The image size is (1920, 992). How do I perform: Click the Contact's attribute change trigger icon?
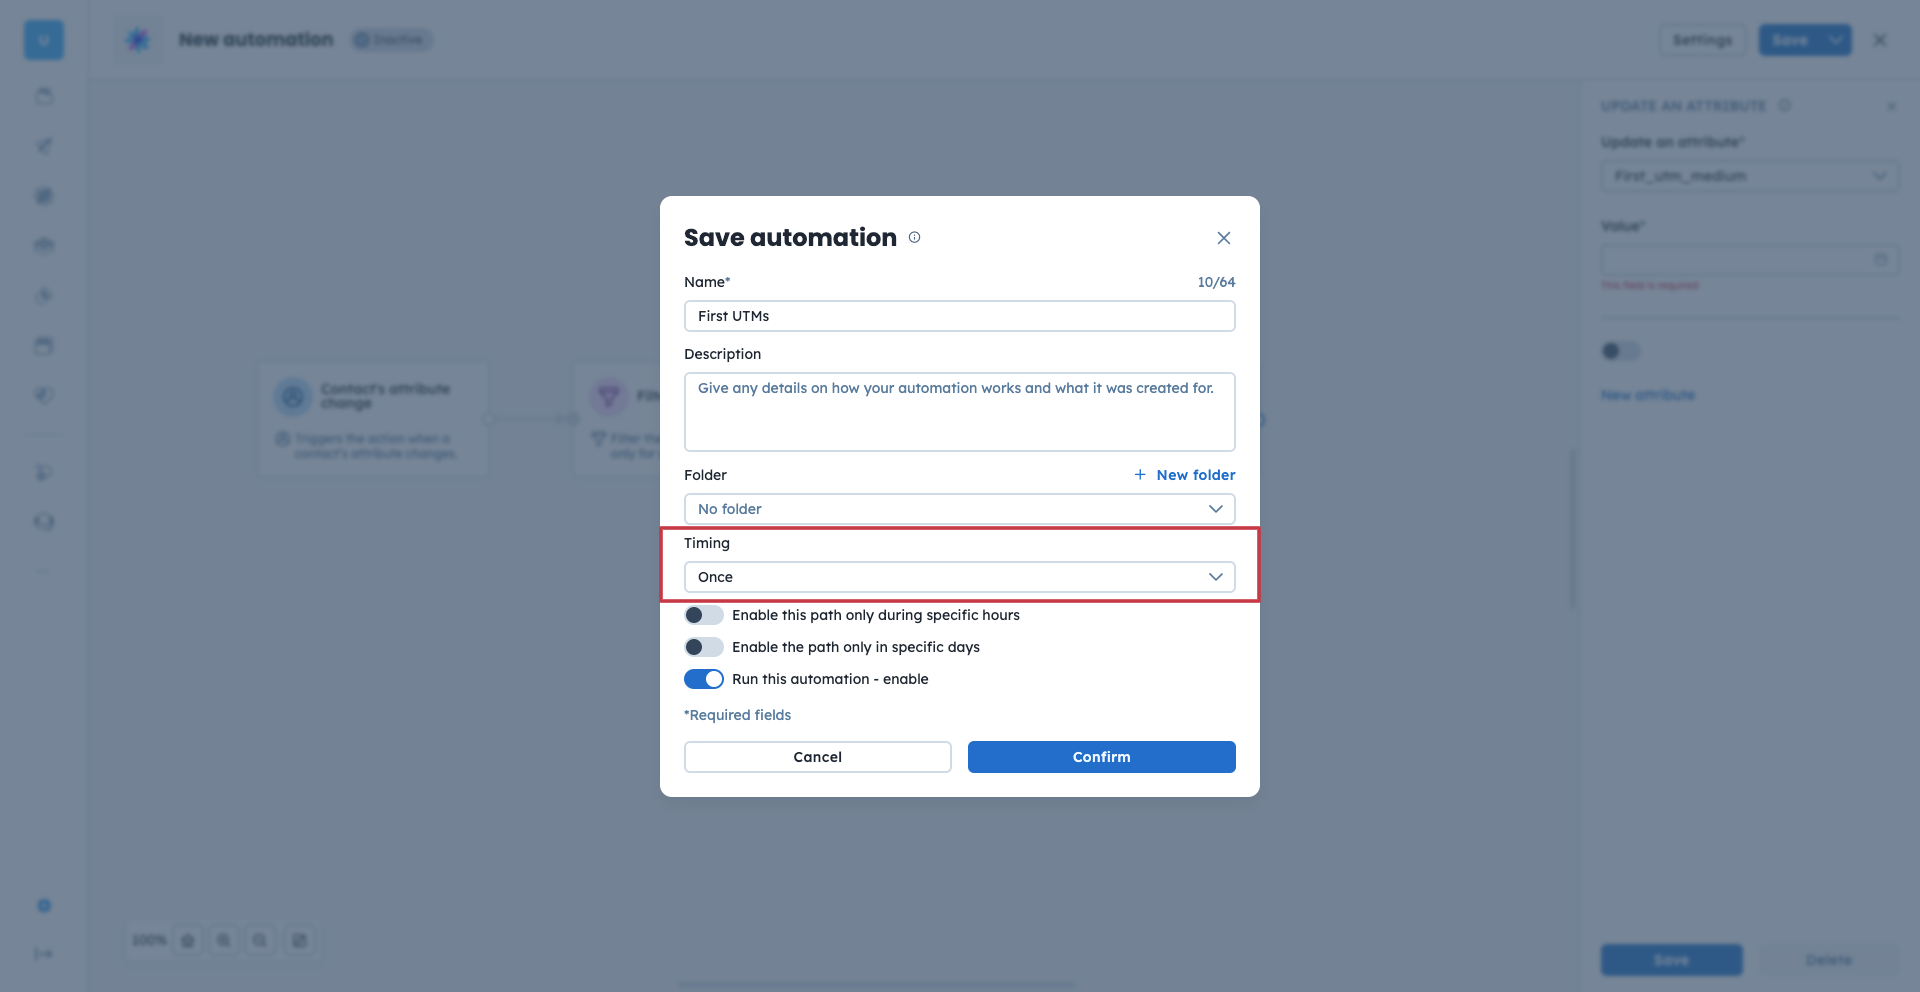(293, 397)
